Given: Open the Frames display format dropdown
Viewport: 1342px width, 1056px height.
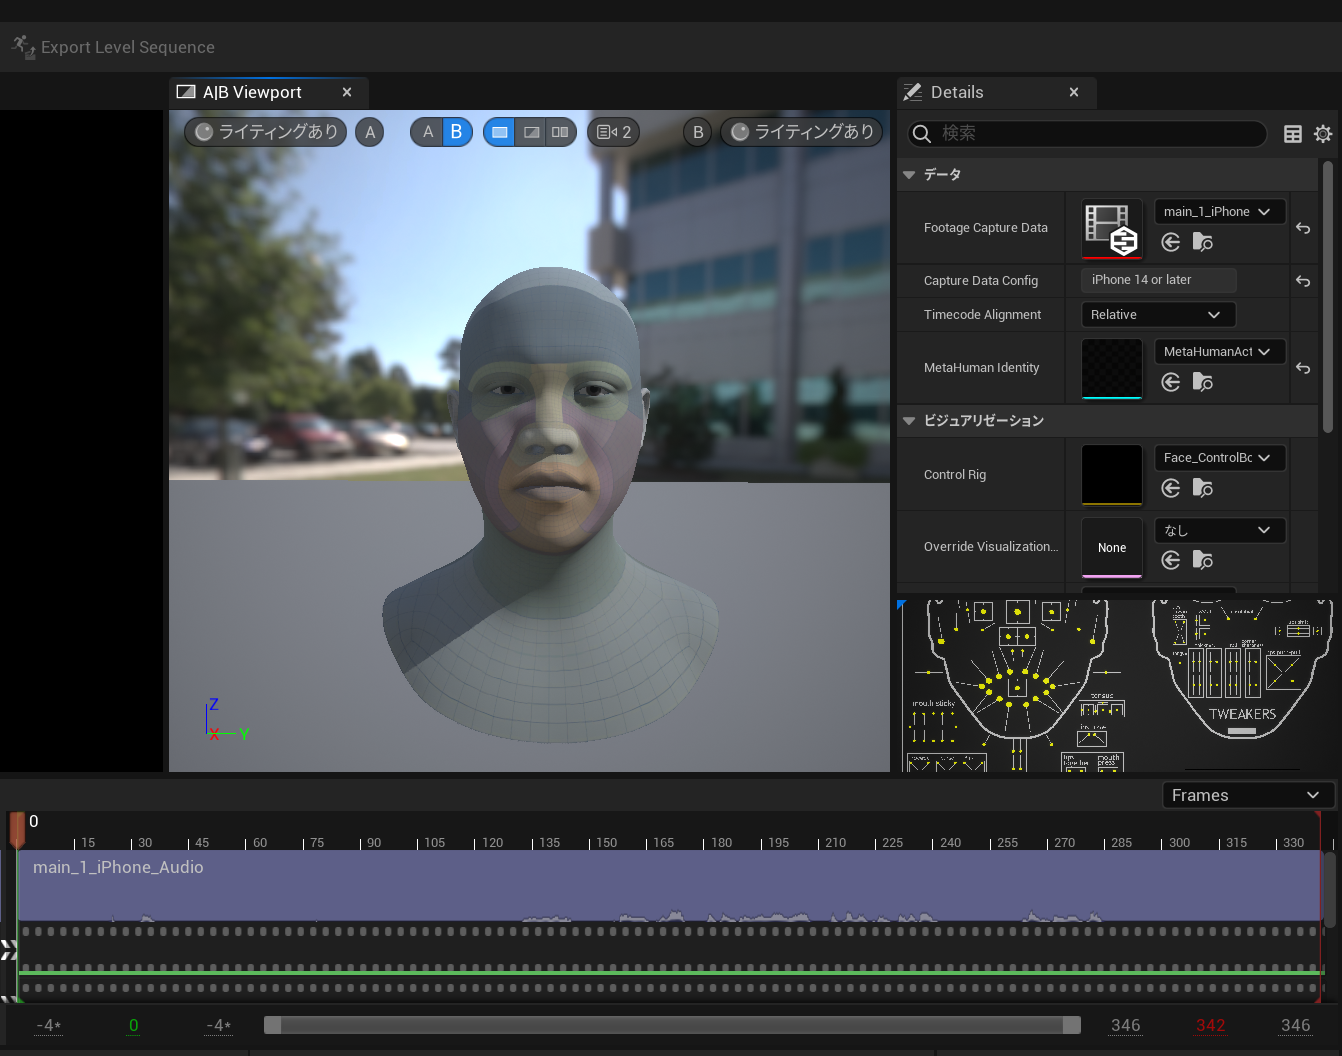Looking at the screenshot, I should pyautogui.click(x=1247, y=795).
